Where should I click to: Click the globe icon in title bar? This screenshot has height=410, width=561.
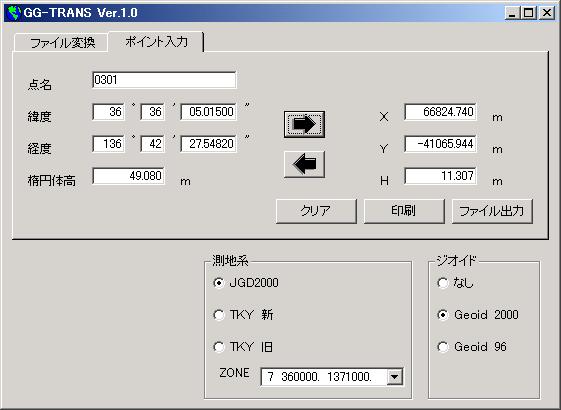click(14, 13)
